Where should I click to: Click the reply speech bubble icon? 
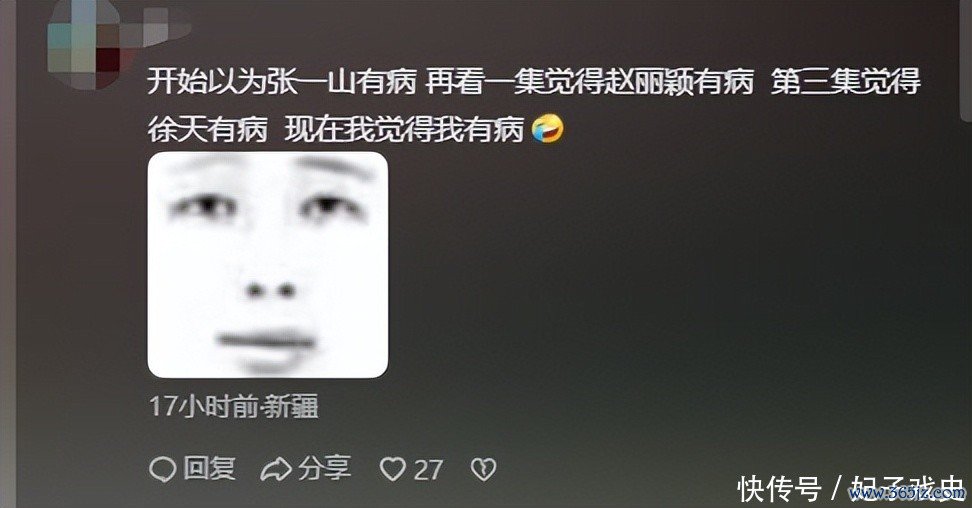tap(163, 470)
